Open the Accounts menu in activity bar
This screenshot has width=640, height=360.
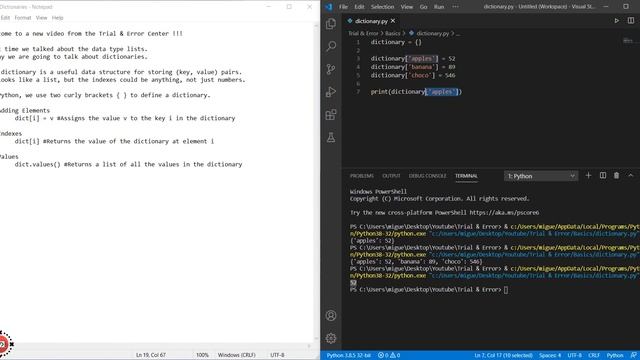click(x=331, y=316)
